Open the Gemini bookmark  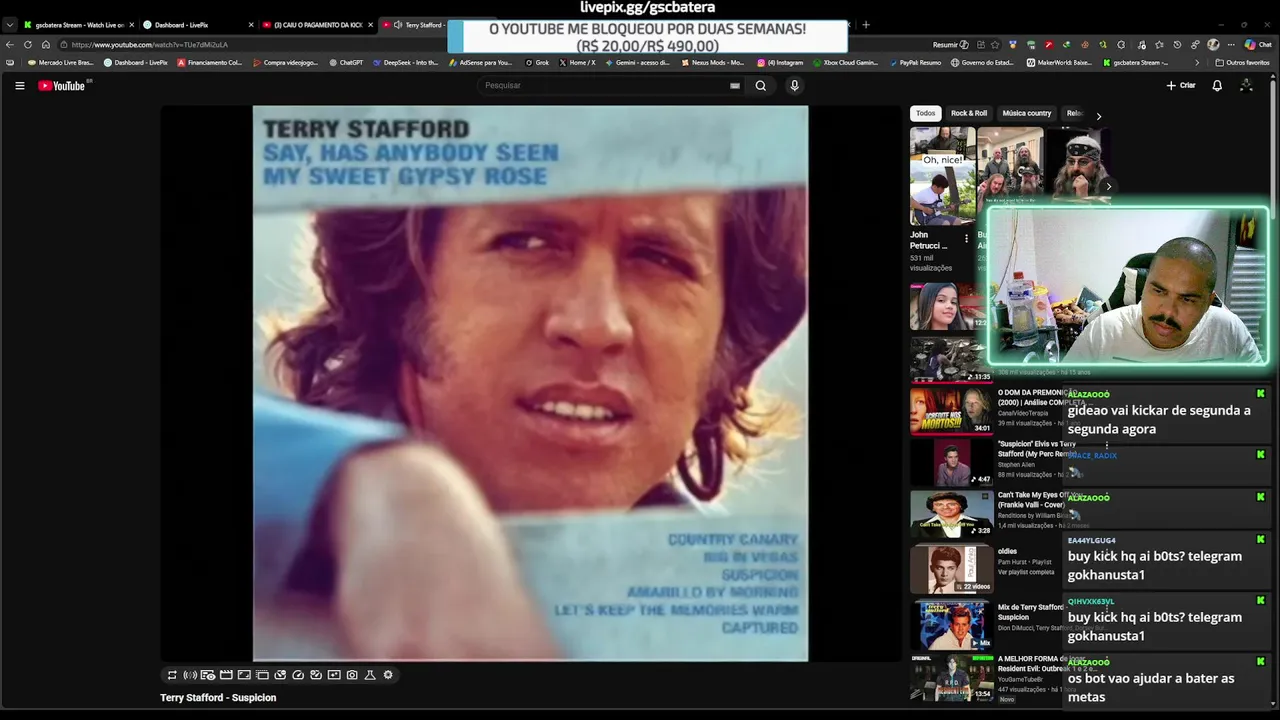tap(637, 63)
